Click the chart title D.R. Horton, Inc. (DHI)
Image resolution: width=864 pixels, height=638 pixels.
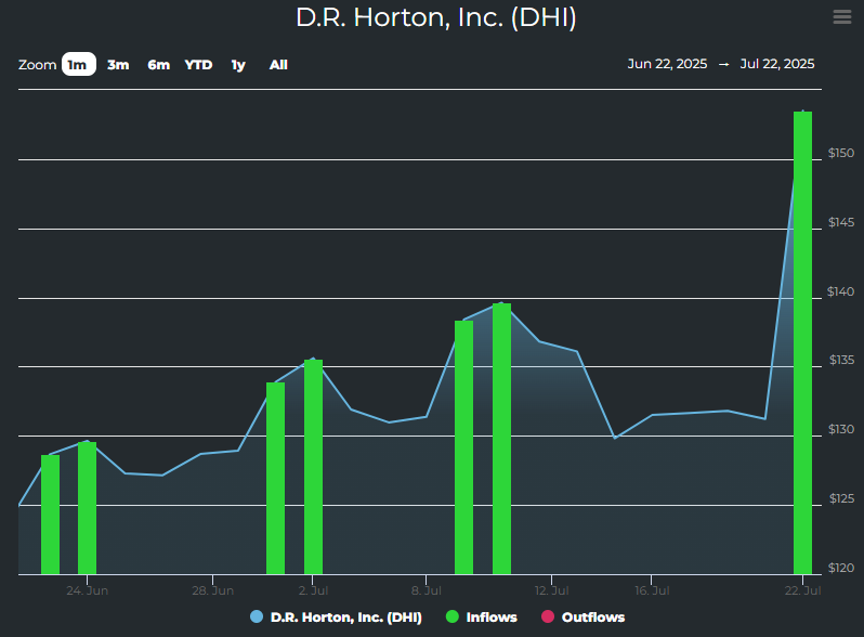(x=436, y=18)
